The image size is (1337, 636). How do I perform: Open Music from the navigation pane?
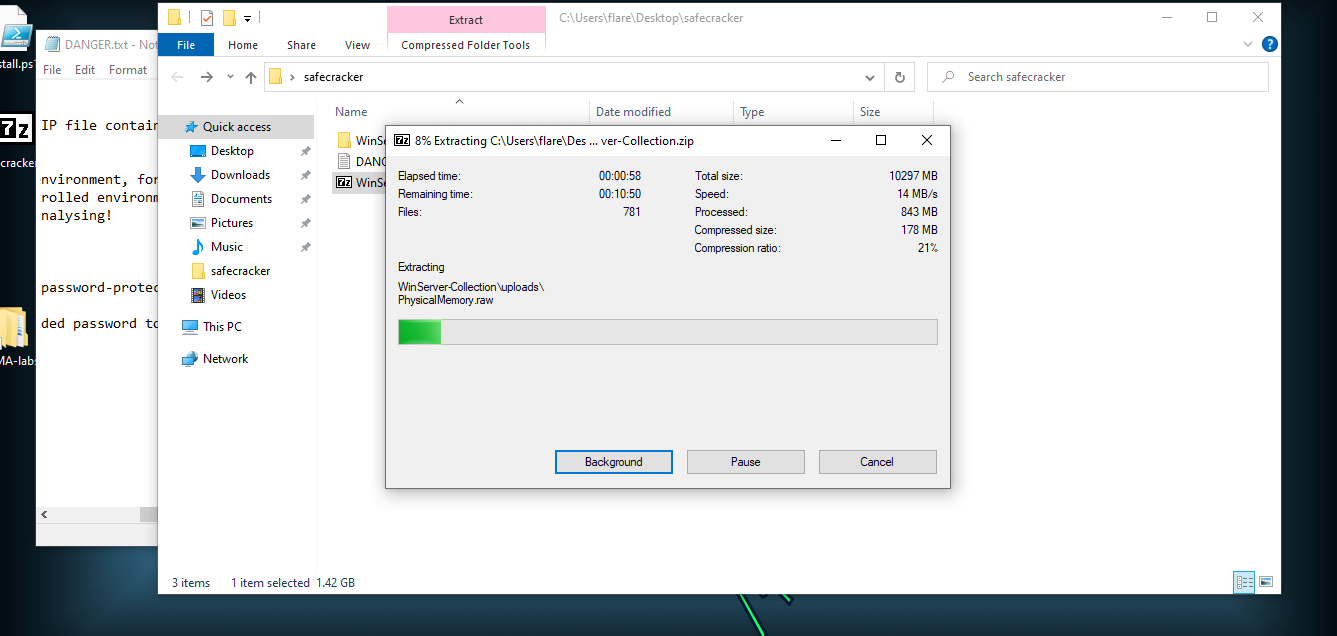pos(227,247)
